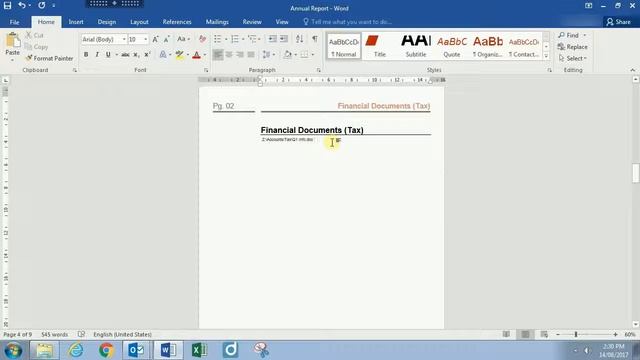Apply superscript formatting

[x=147, y=55]
